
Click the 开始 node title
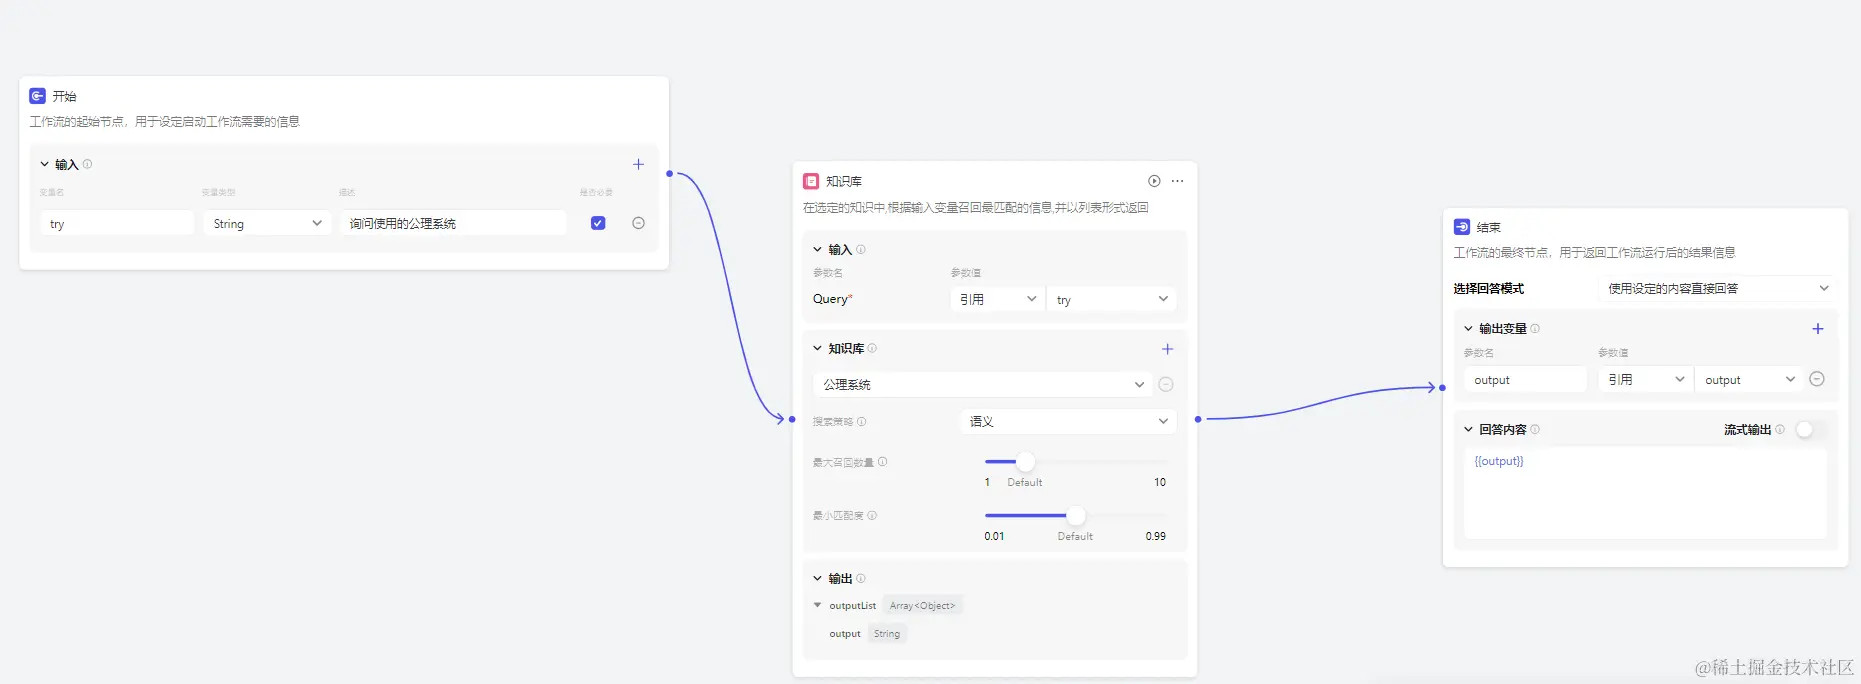pyautogui.click(x=64, y=96)
